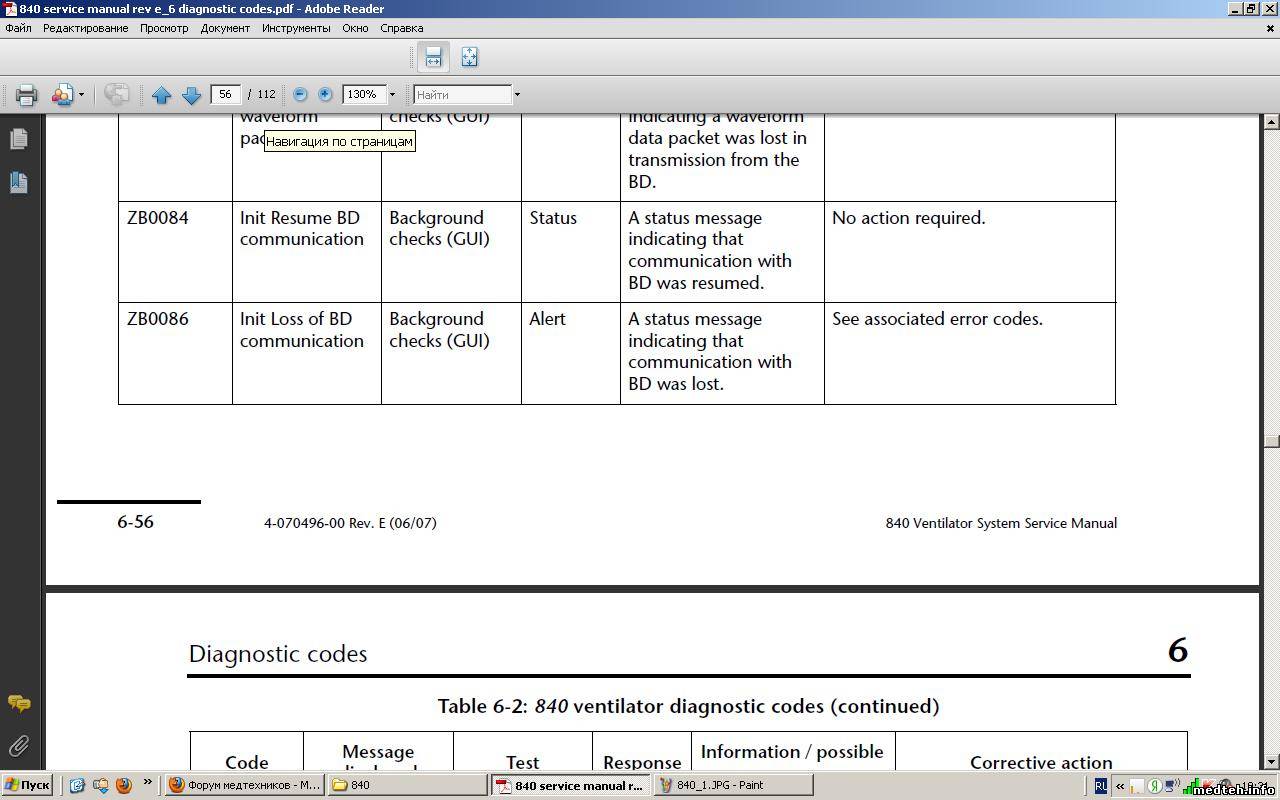
Task: Open the collaboration tool dropdown arrow
Action: (81, 95)
